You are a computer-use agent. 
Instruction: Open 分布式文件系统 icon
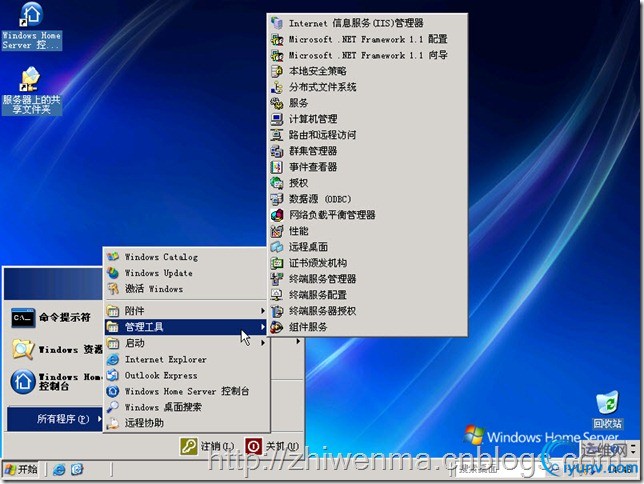[x=277, y=87]
